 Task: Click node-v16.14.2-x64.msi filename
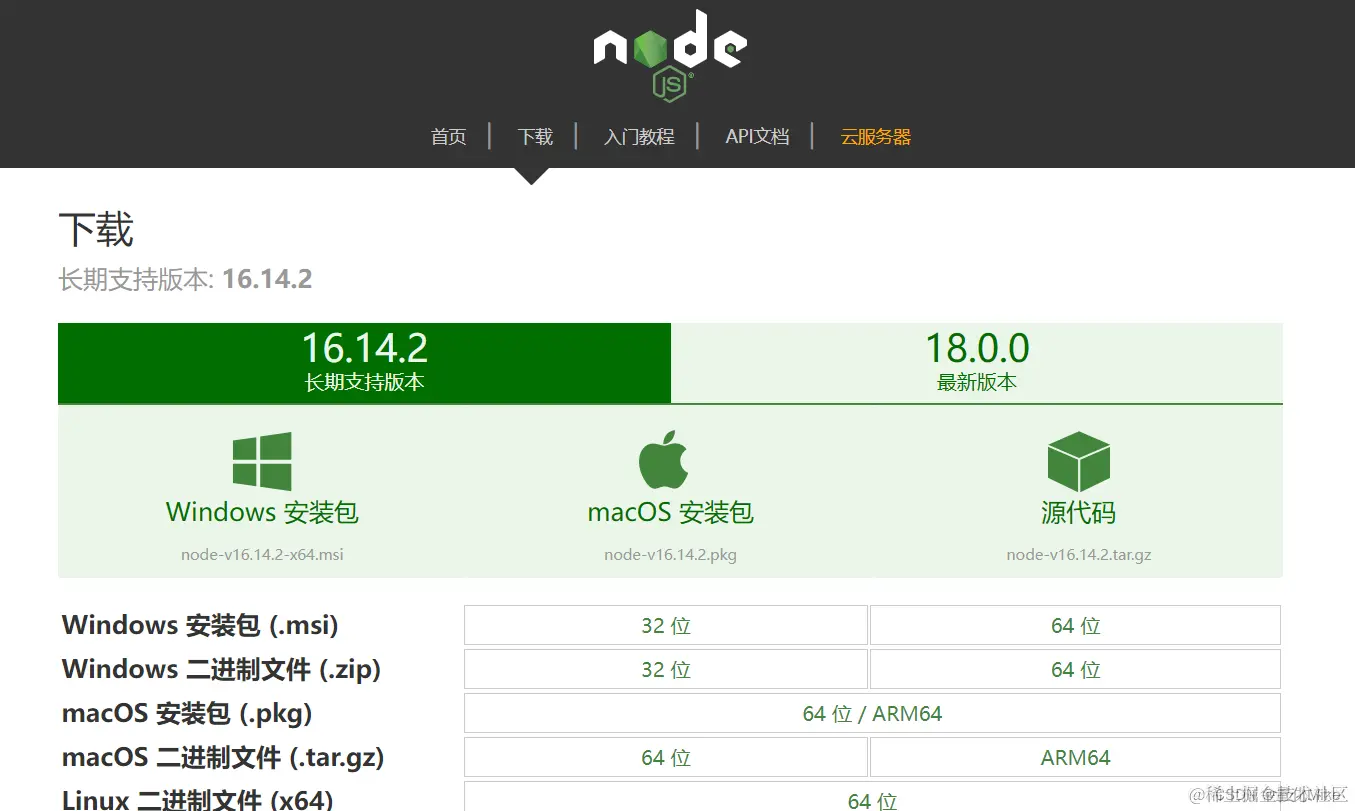[x=262, y=554]
